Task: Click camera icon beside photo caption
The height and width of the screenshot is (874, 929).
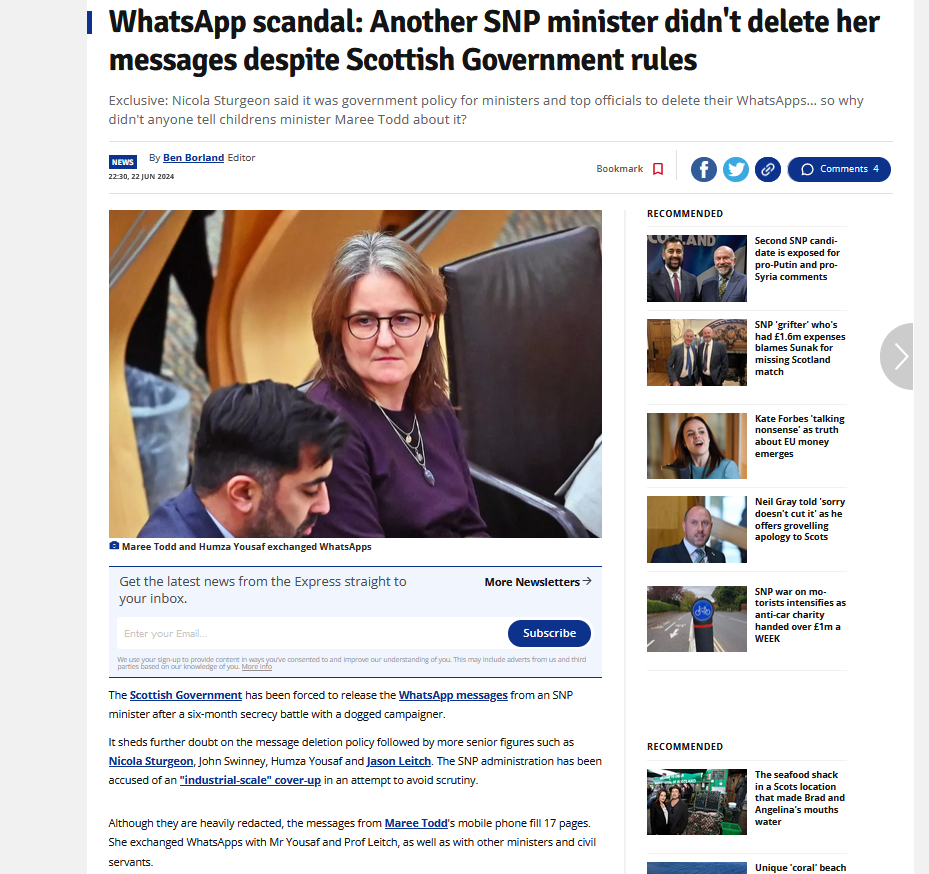Action: tap(114, 546)
